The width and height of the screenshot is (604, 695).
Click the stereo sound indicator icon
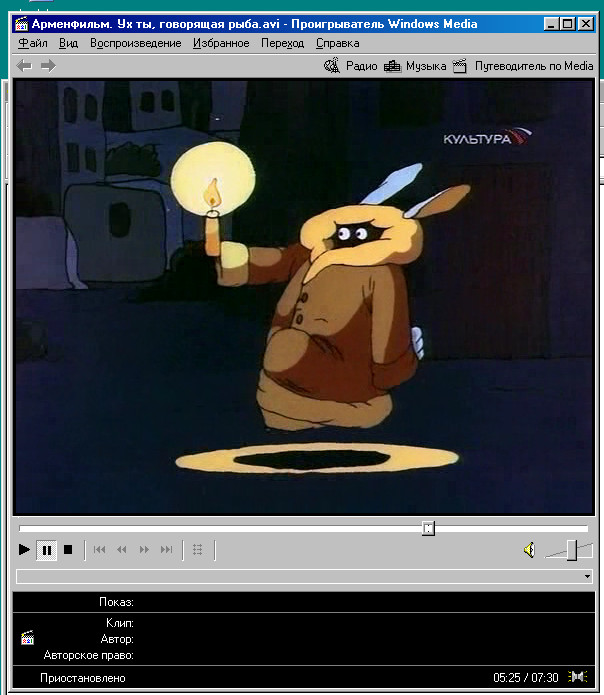point(578,677)
